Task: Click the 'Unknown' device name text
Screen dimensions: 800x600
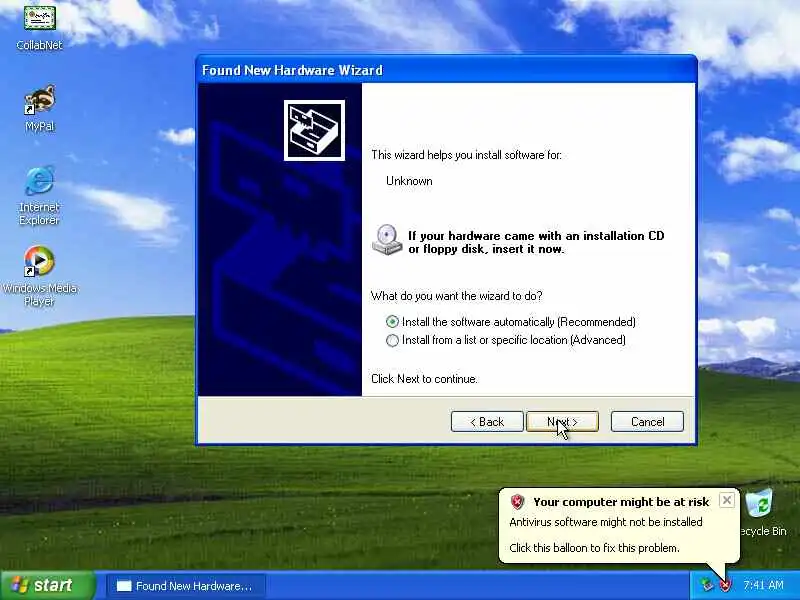Action: click(x=409, y=181)
